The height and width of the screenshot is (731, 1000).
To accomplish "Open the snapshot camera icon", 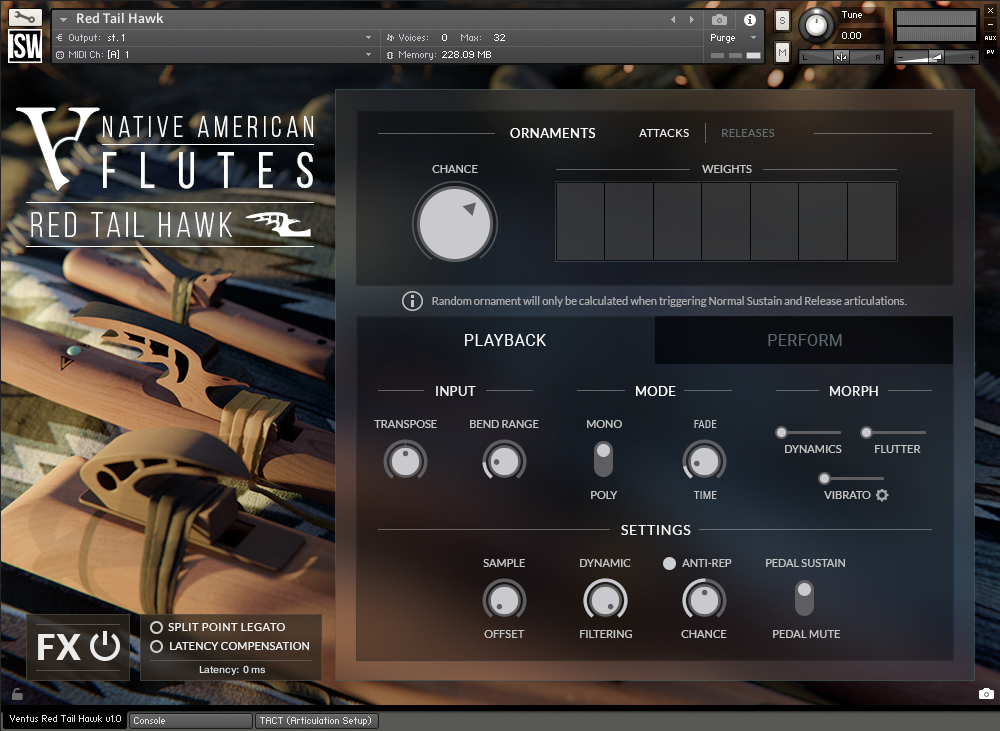I will point(718,19).
